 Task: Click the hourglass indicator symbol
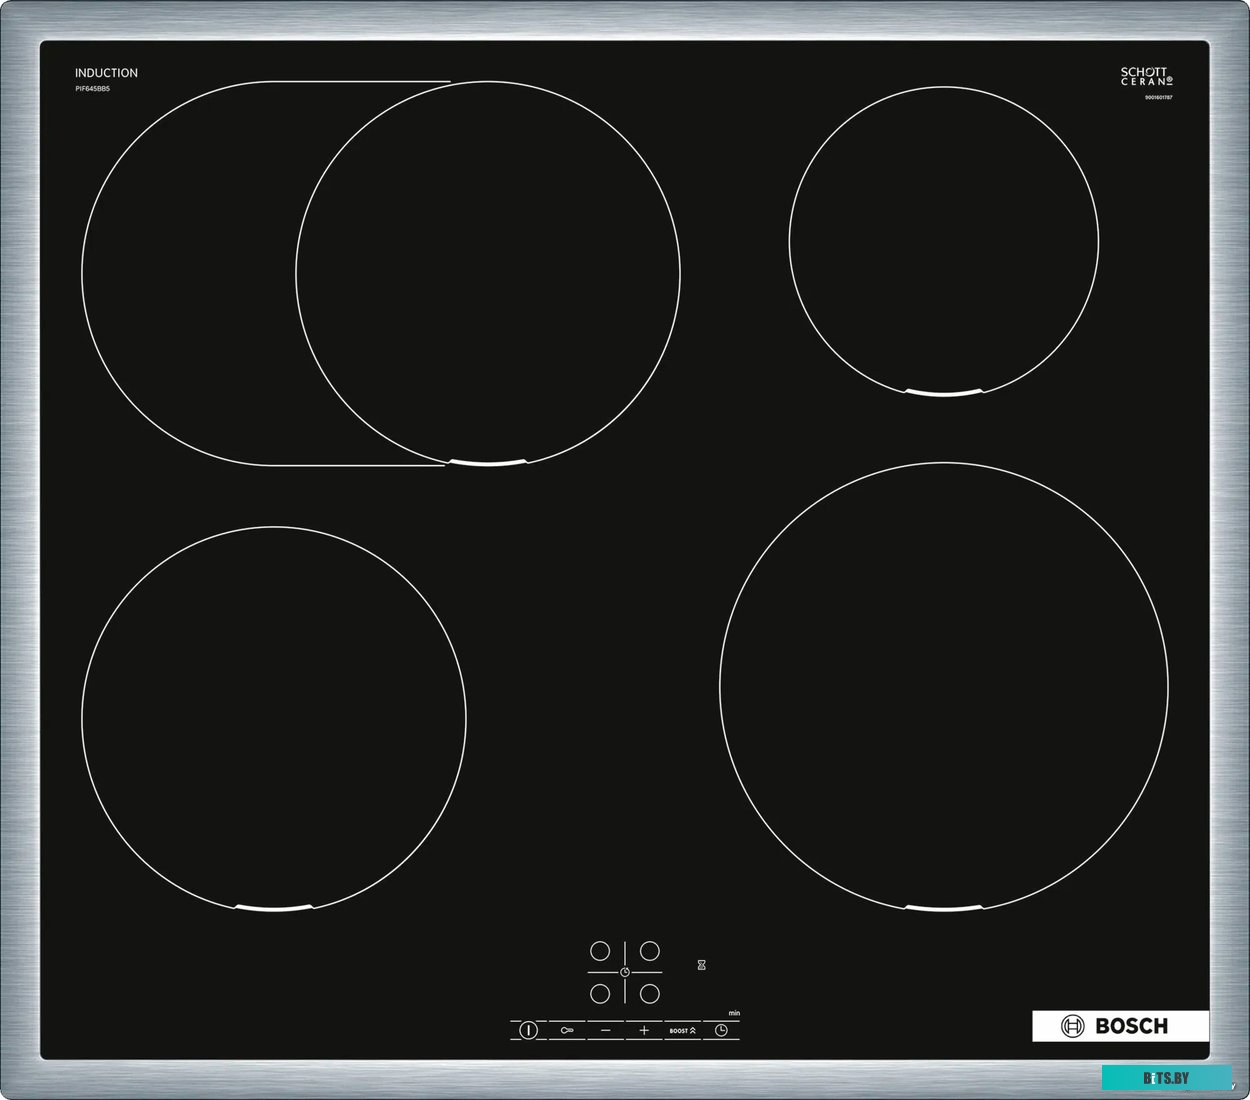702,965
